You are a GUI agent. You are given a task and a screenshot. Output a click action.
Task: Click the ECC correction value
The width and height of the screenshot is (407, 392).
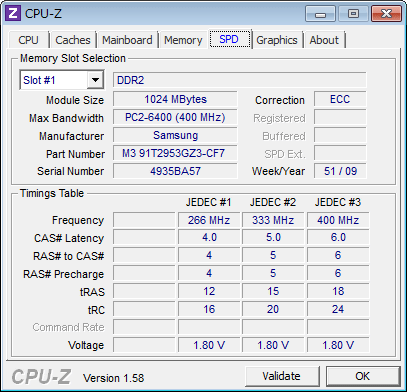click(340, 99)
